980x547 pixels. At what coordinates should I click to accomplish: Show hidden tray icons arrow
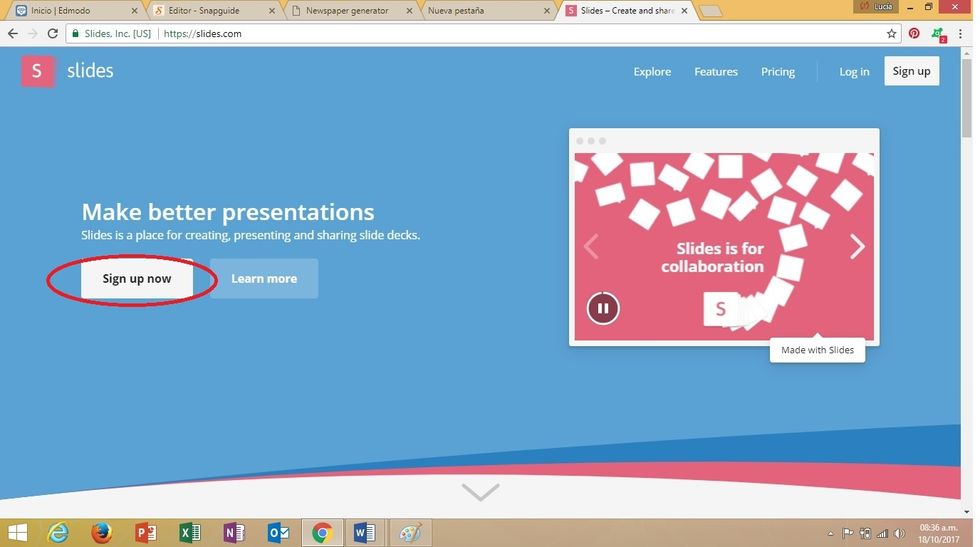tap(831, 533)
